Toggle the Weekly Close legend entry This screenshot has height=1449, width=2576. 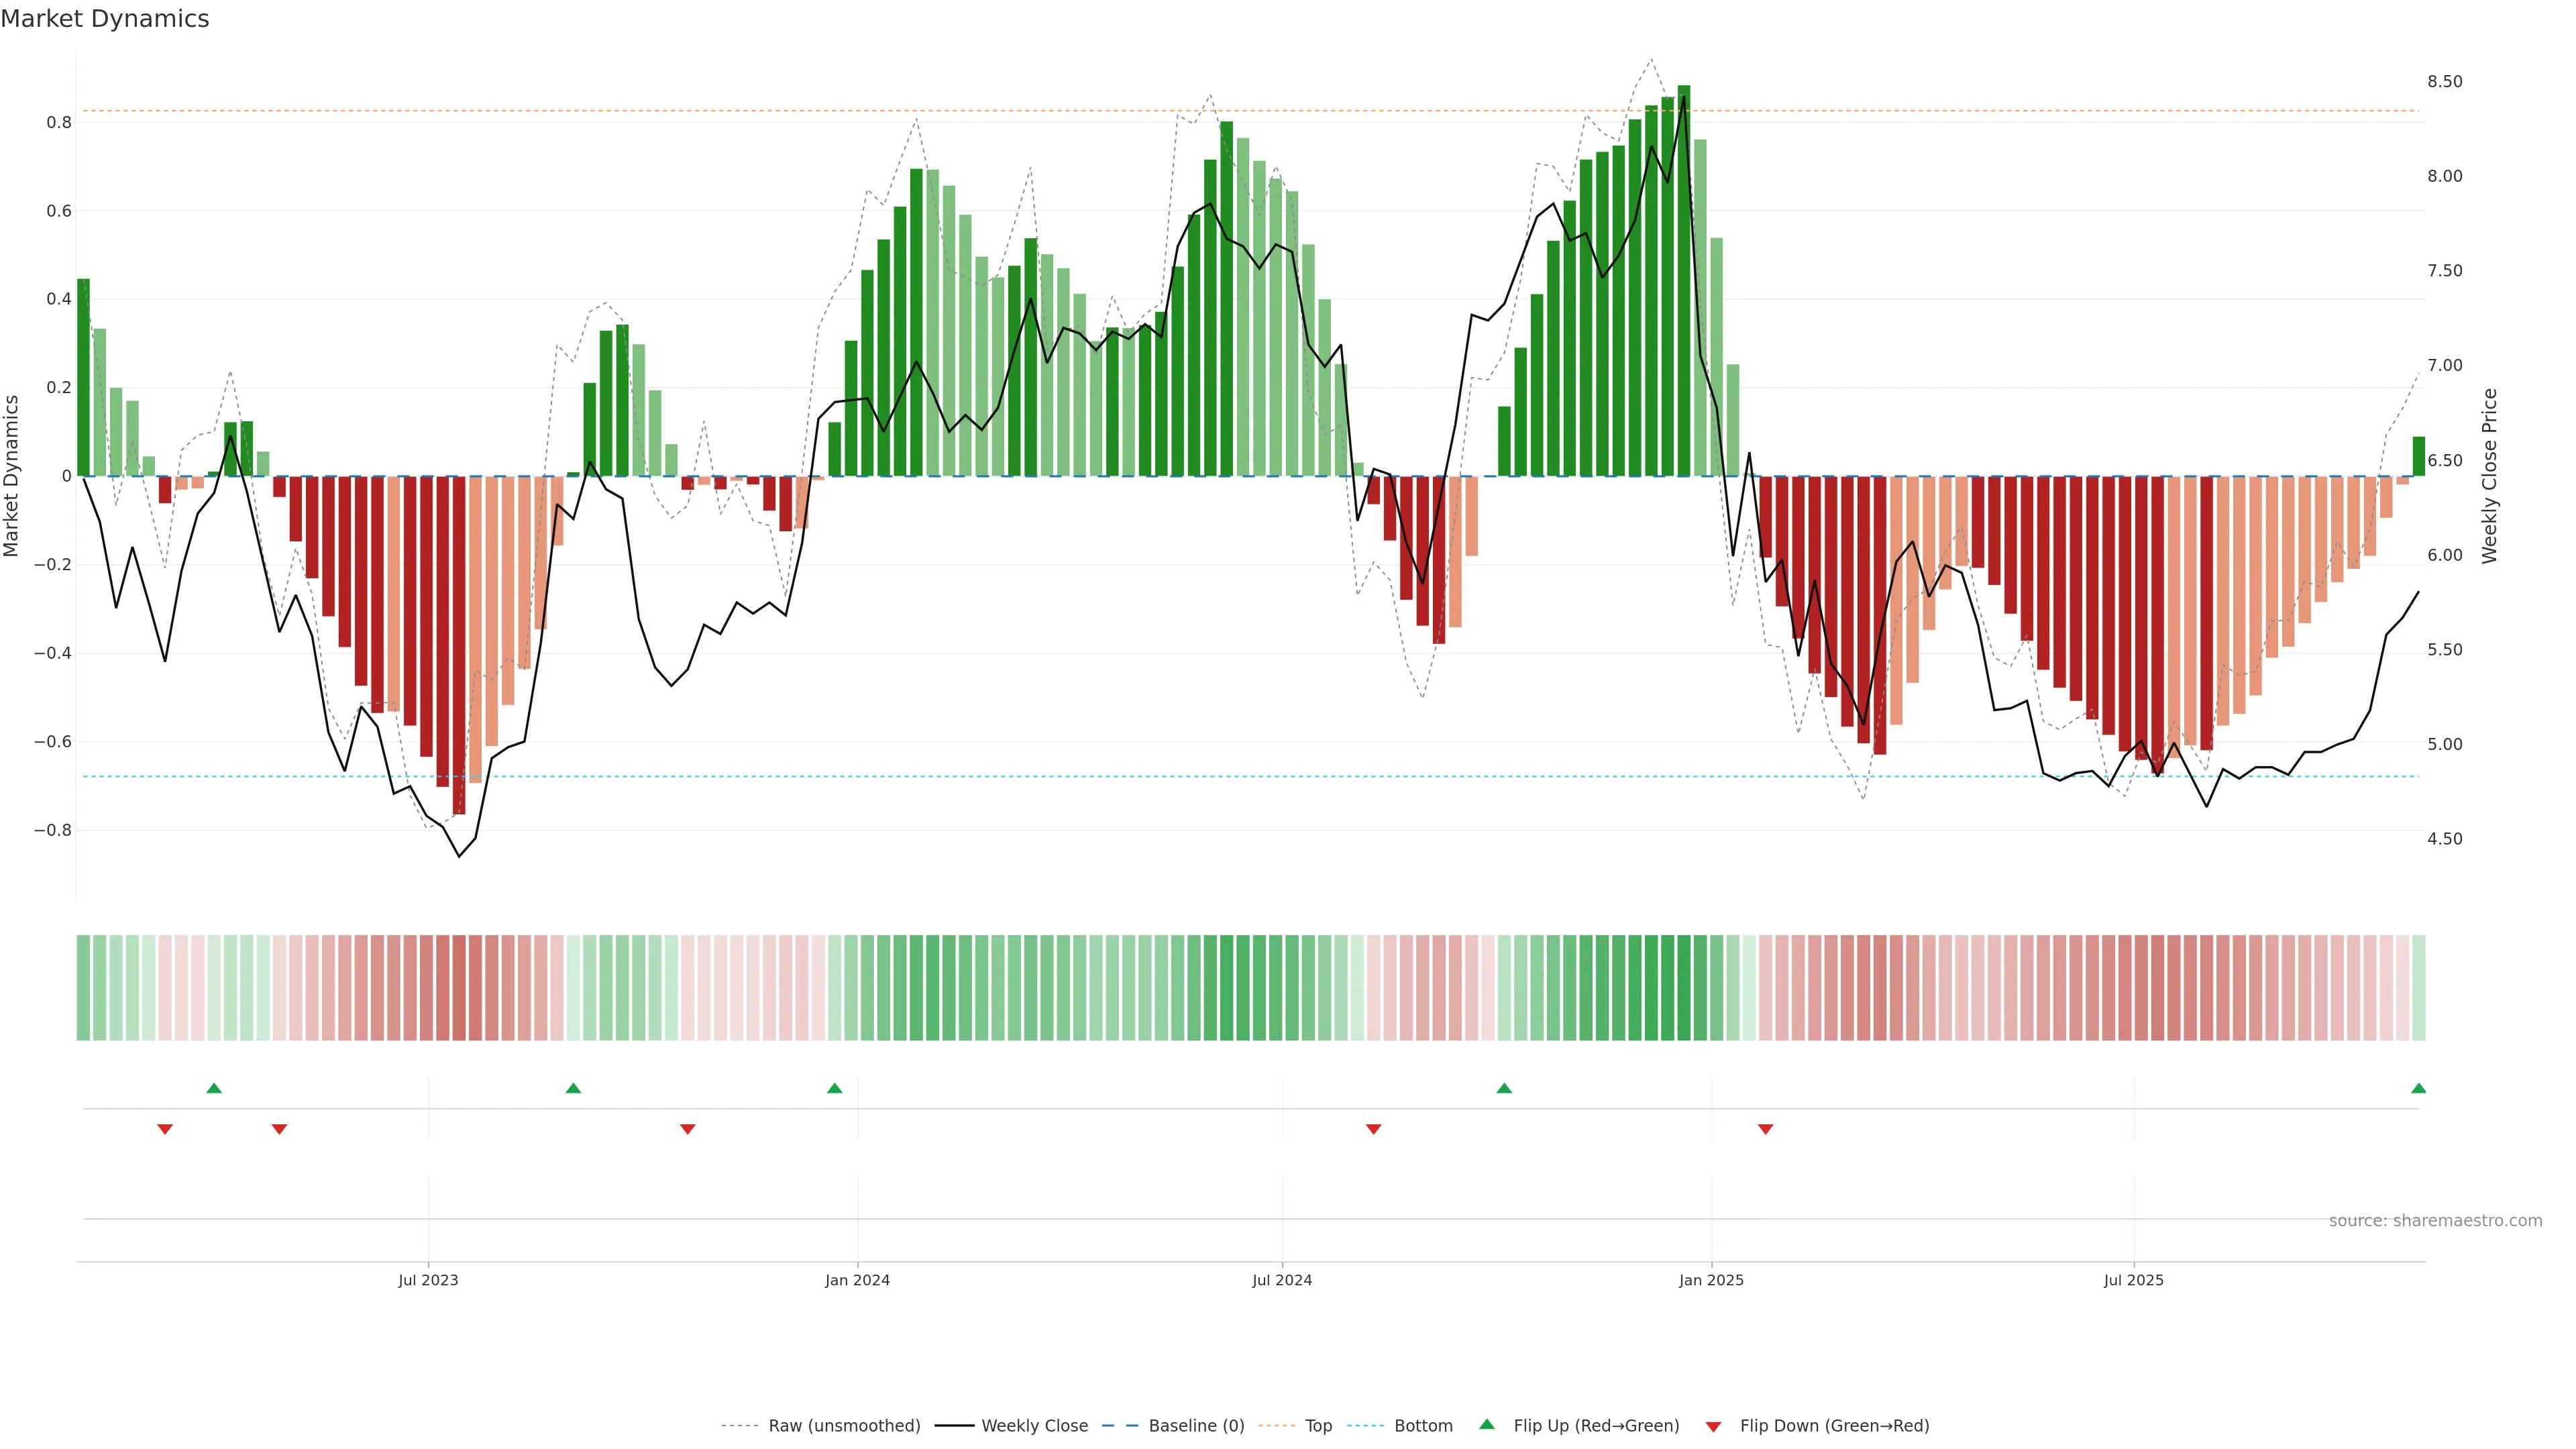1034,1425
